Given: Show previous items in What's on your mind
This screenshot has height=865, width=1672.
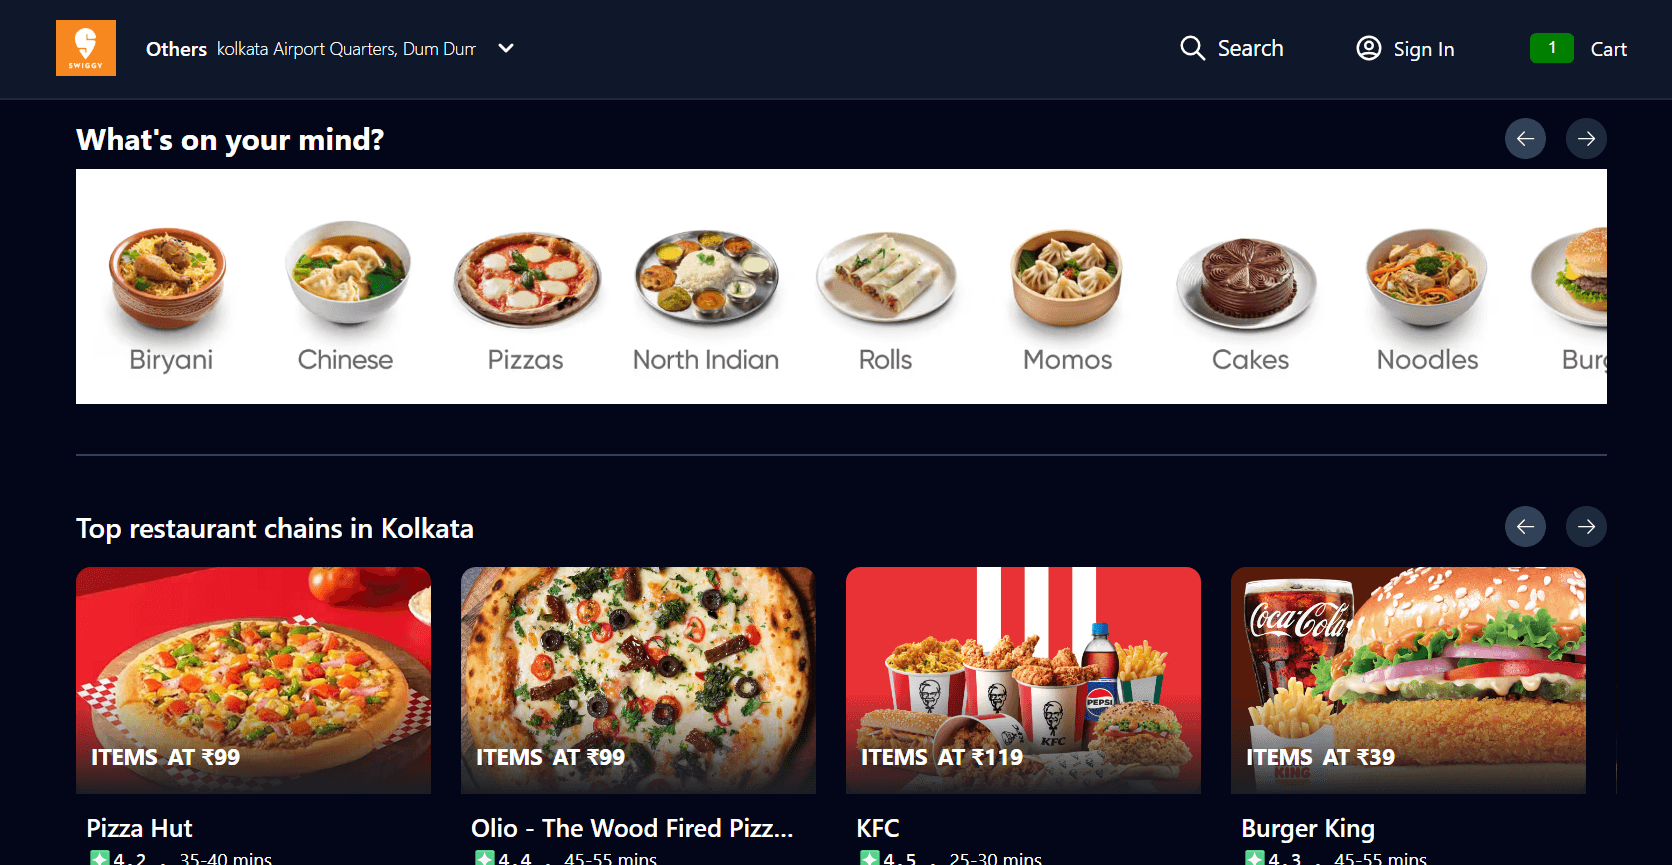Looking at the screenshot, I should click(1525, 138).
